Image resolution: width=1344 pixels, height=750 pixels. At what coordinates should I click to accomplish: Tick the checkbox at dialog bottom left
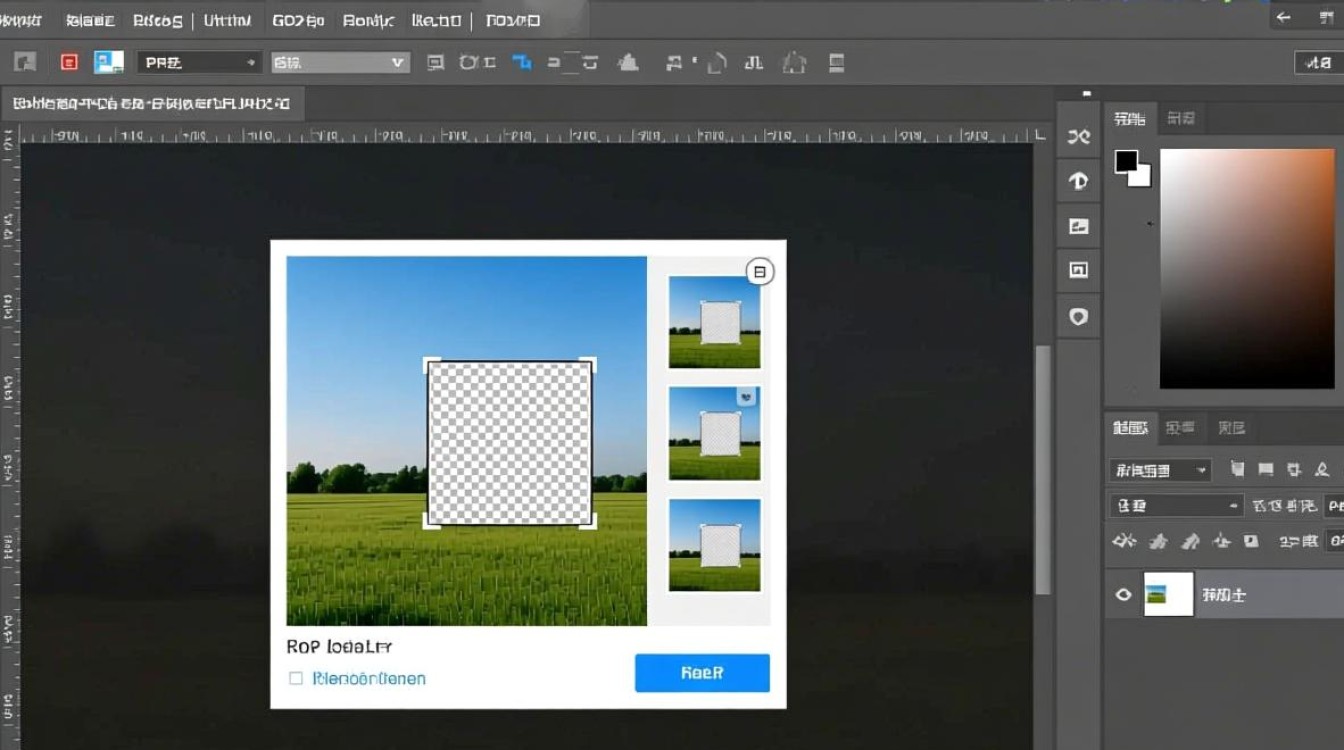[296, 678]
